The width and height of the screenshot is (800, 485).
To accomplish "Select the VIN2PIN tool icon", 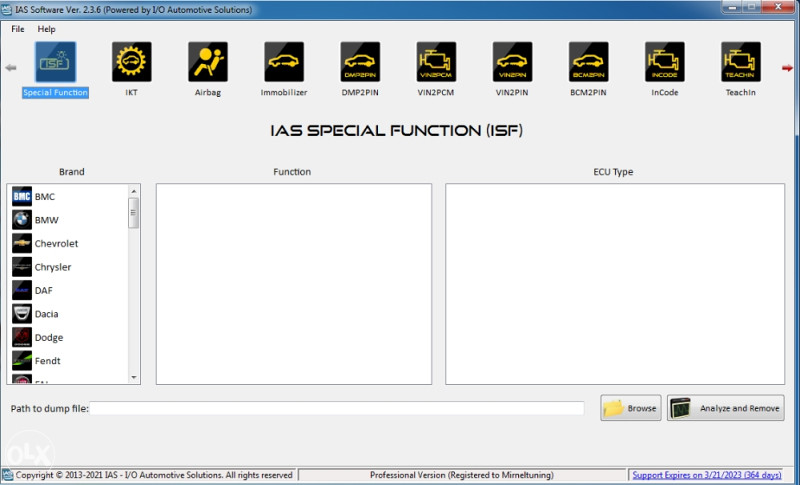I will [x=512, y=62].
